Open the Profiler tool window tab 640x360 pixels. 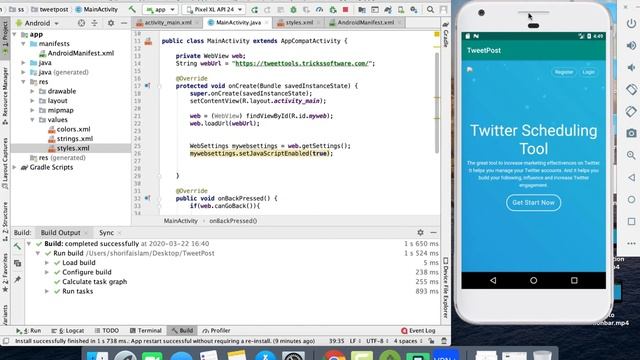(x=216, y=331)
